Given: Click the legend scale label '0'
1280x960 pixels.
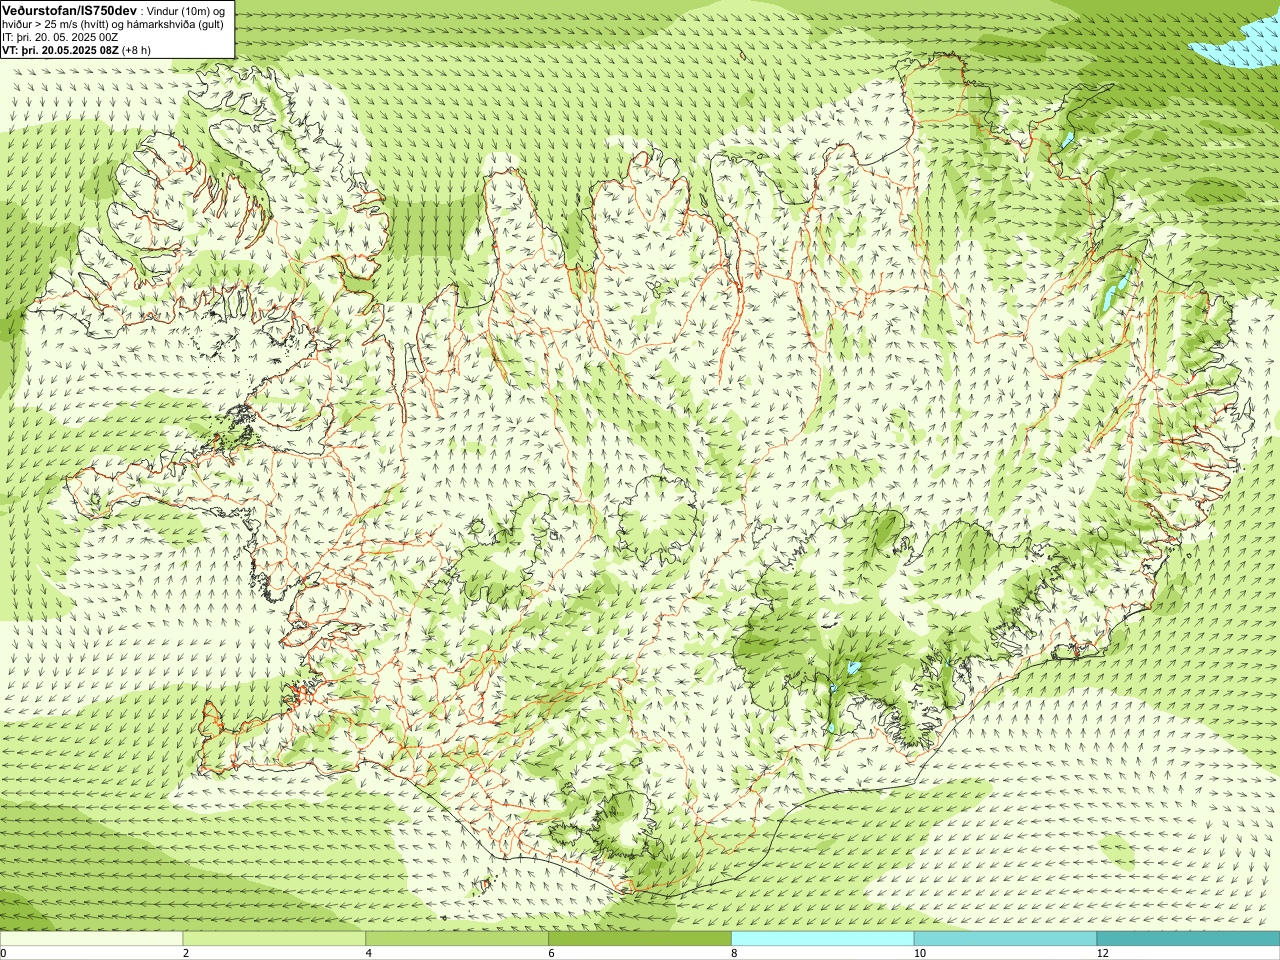Looking at the screenshot, I should 4,954.
